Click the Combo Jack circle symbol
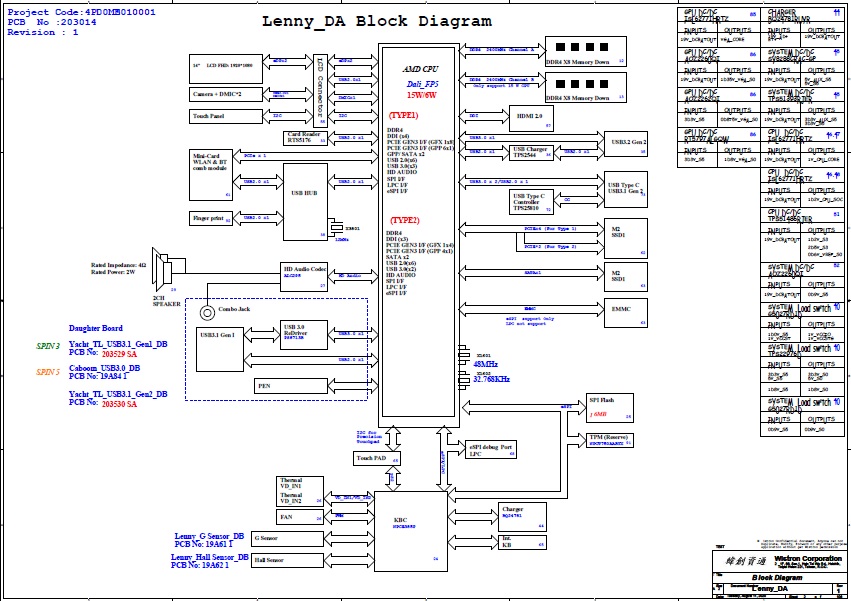Screen dimensions: 851x601 (x=207, y=313)
